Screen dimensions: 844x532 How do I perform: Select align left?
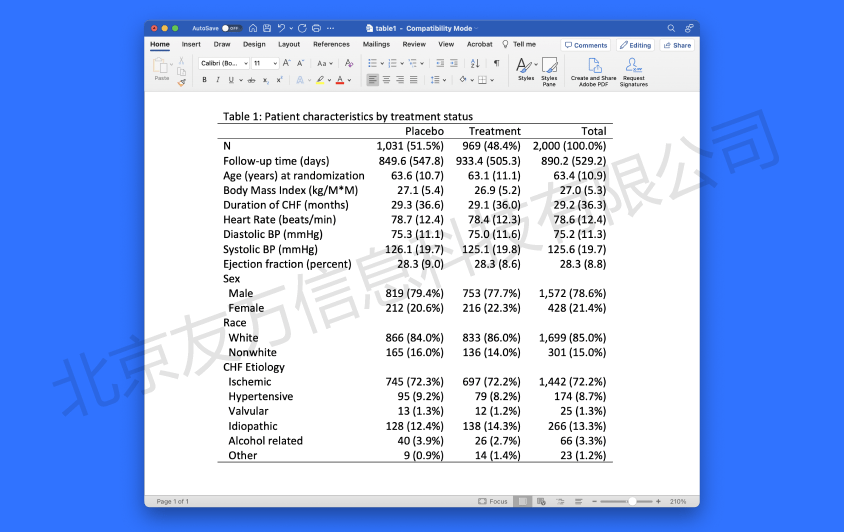pos(372,80)
